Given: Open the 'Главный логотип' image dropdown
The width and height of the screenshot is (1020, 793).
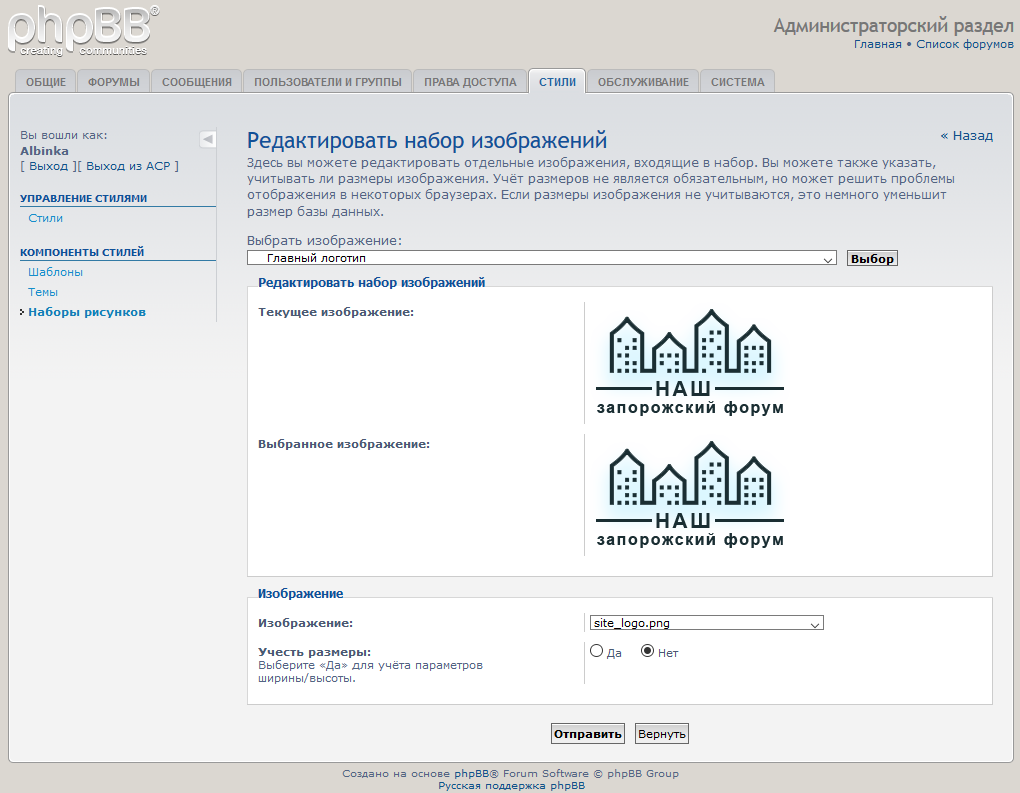Looking at the screenshot, I should 541,258.
